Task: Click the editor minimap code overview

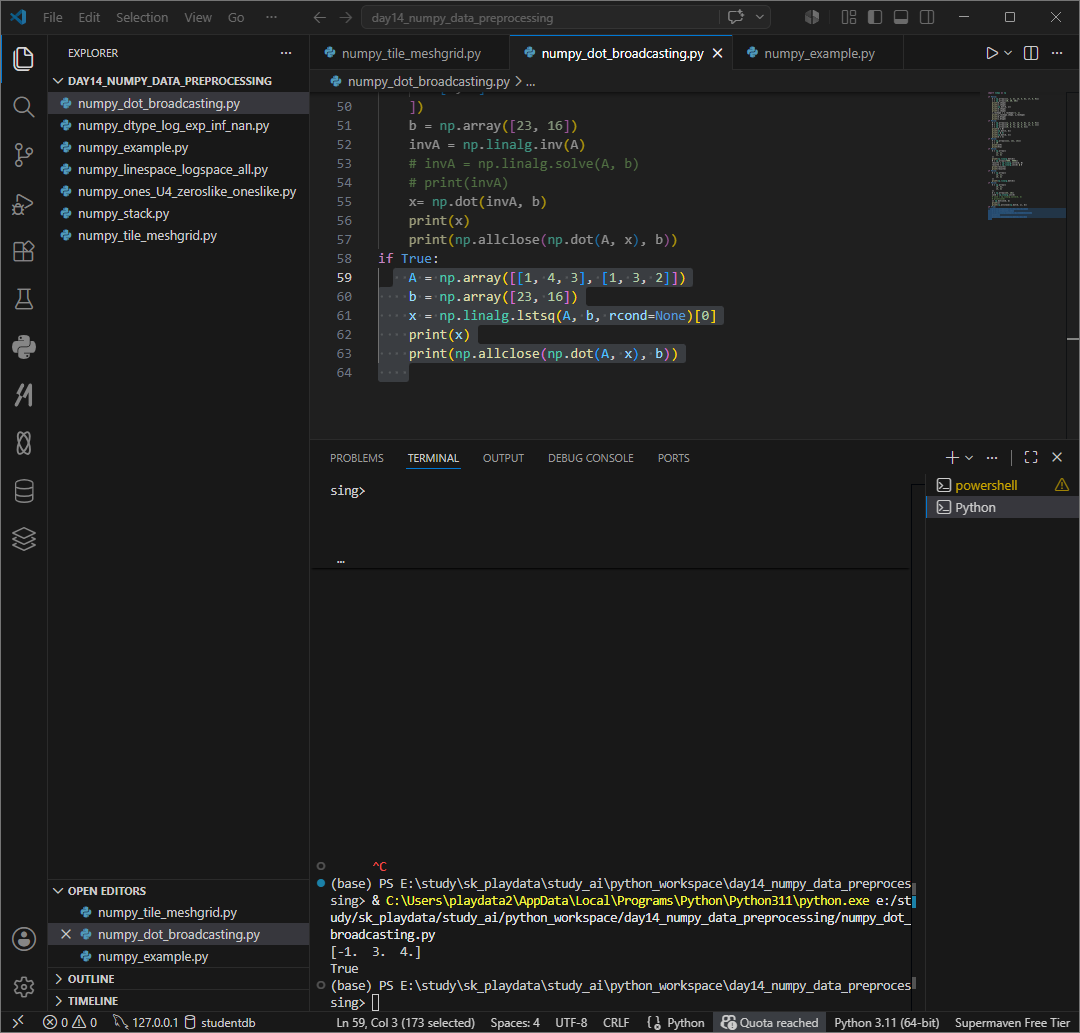Action: 1026,155
